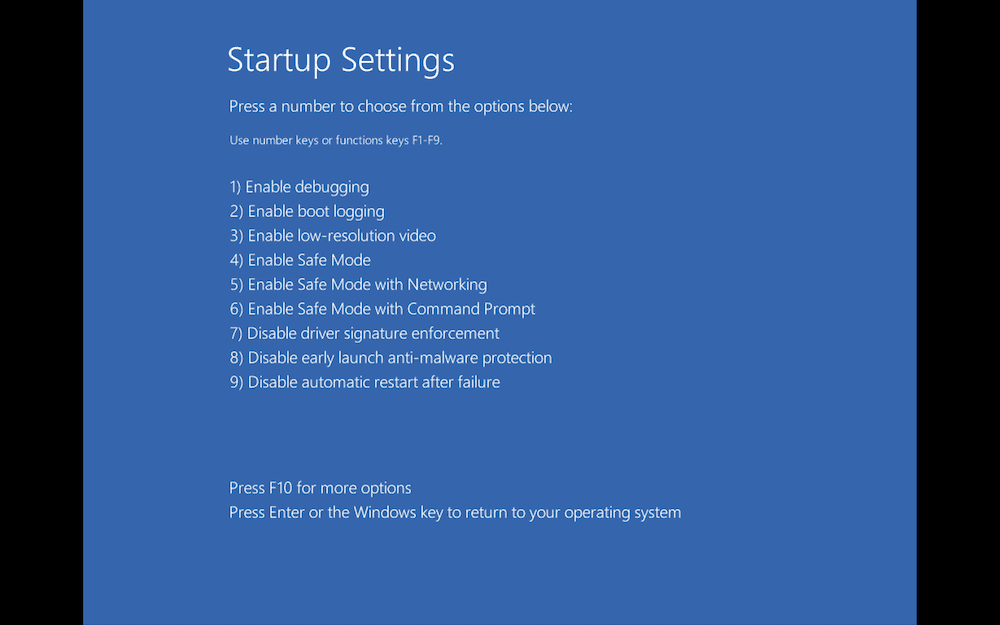Choose Enable Safe Mode with Networking

(358, 284)
